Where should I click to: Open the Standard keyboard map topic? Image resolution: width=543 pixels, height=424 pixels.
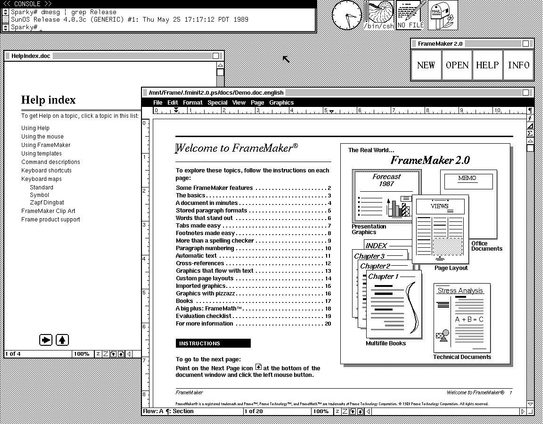click(42, 187)
